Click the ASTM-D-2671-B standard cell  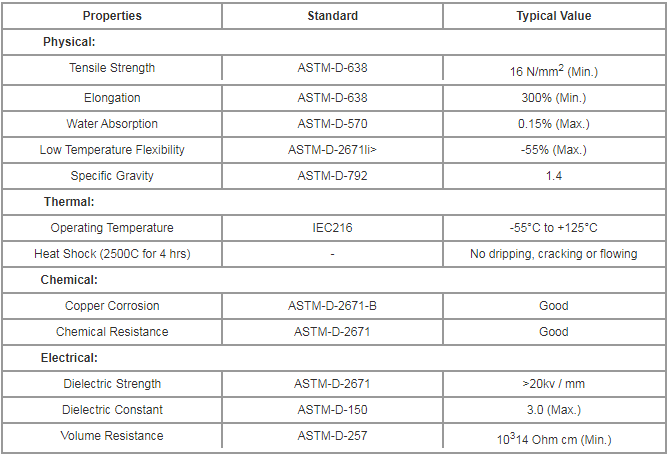tap(333, 306)
